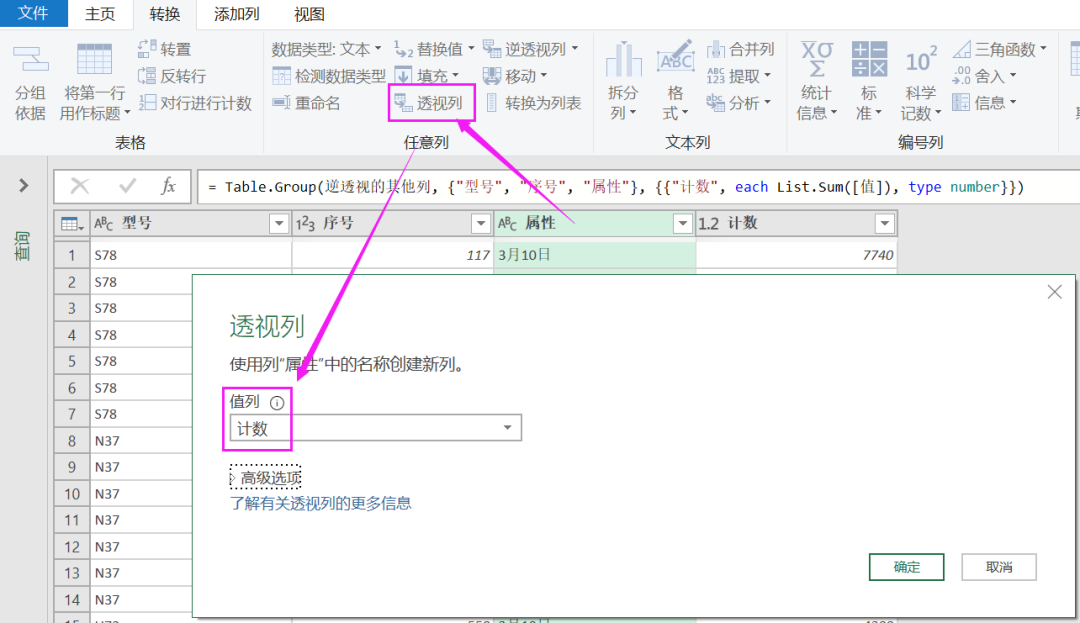Viewport: 1080px width, 623px height.
Task: Click the 透视列 (Pivot Column) button
Action: [x=428, y=103]
